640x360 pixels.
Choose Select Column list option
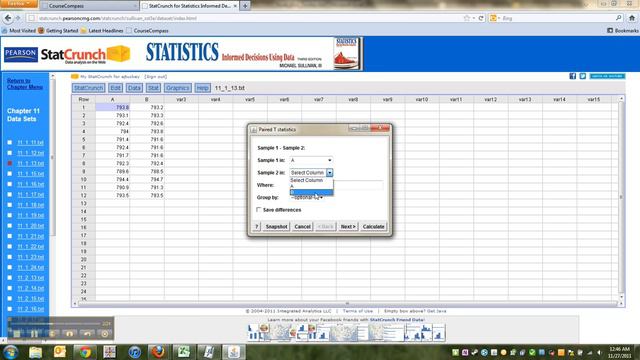pos(311,180)
